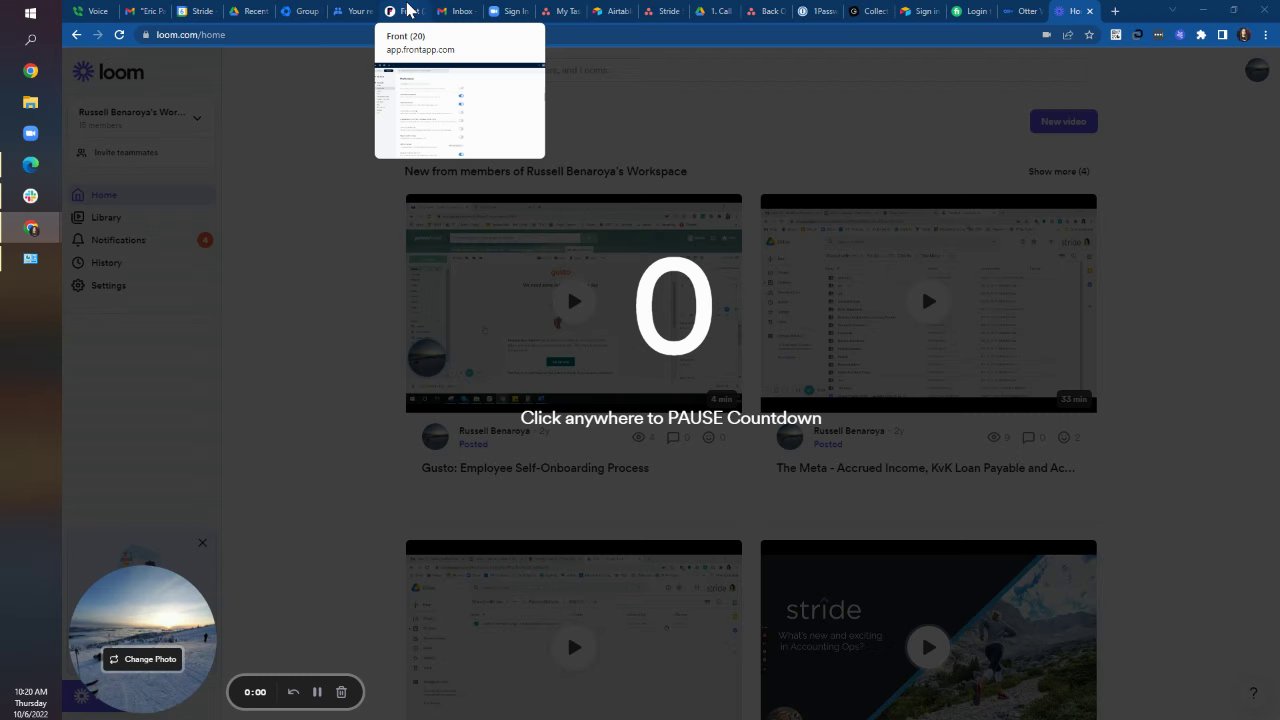The width and height of the screenshot is (1280, 720).
Task: Close the camera bubble with X
Action: 202,543
